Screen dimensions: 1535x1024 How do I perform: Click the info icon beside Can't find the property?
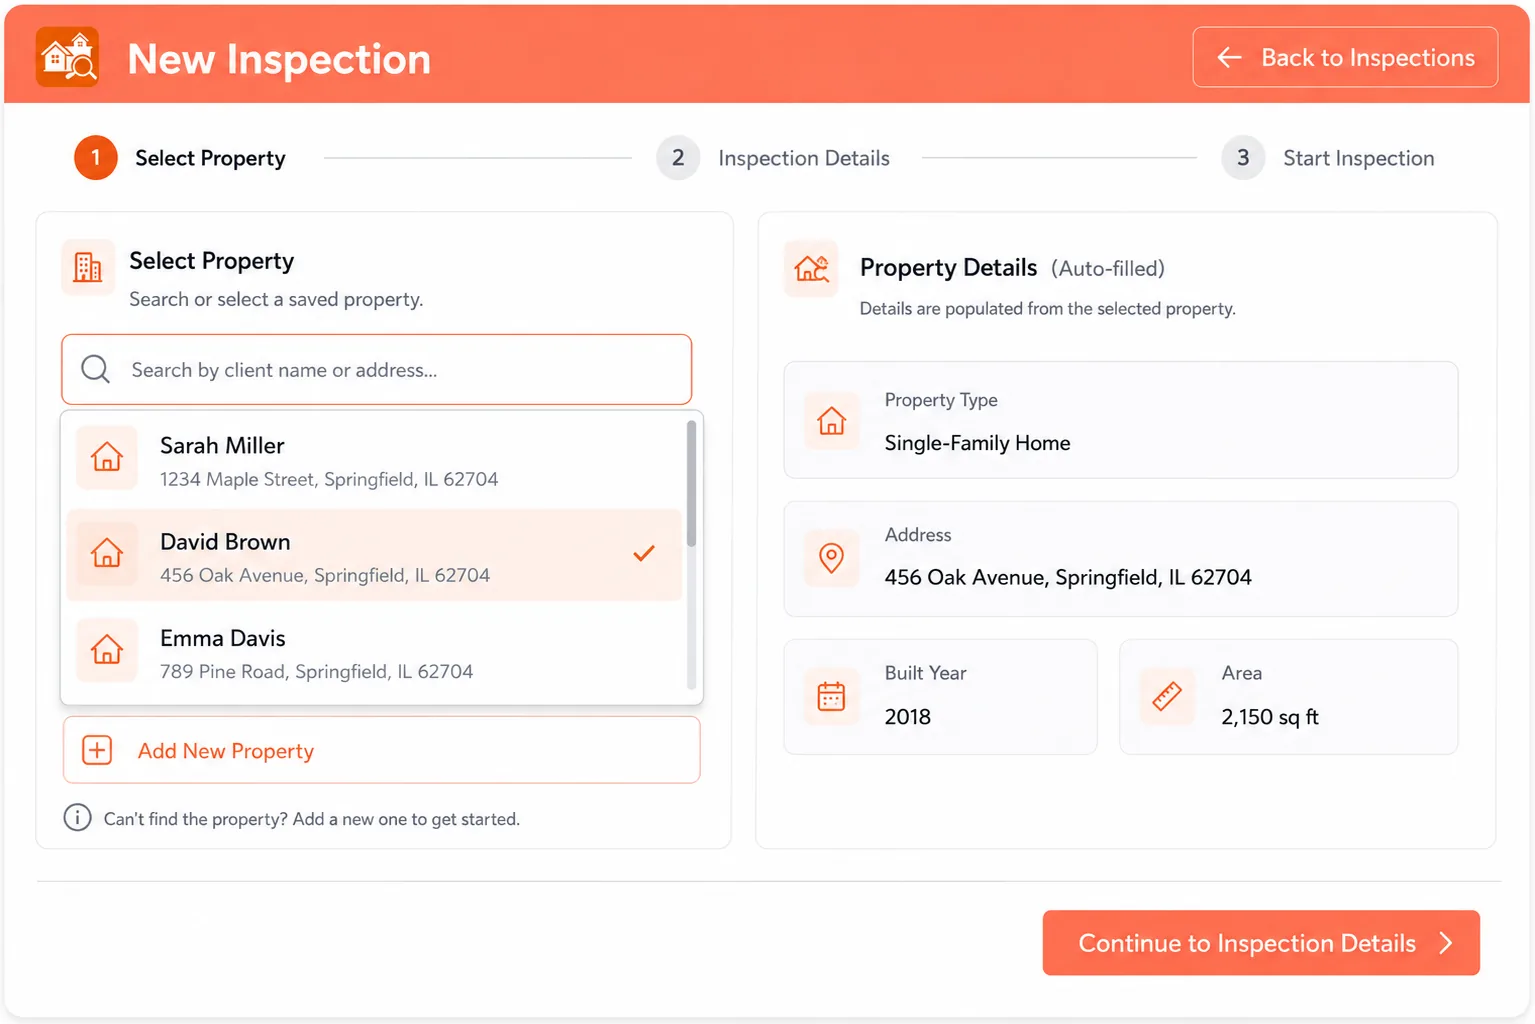tap(77, 818)
